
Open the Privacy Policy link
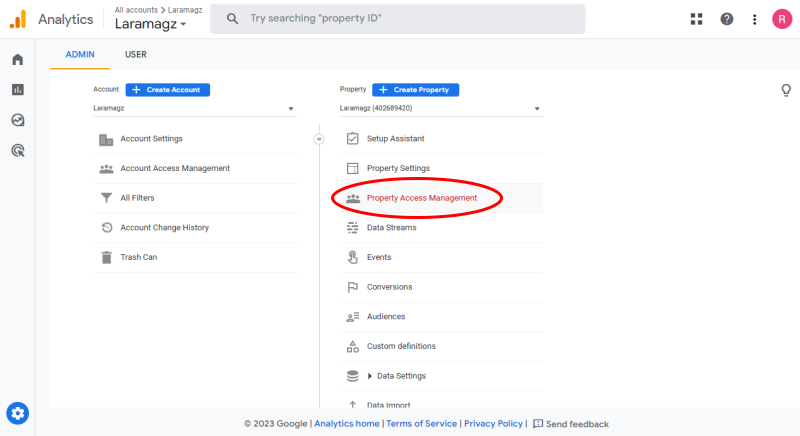[493, 424]
